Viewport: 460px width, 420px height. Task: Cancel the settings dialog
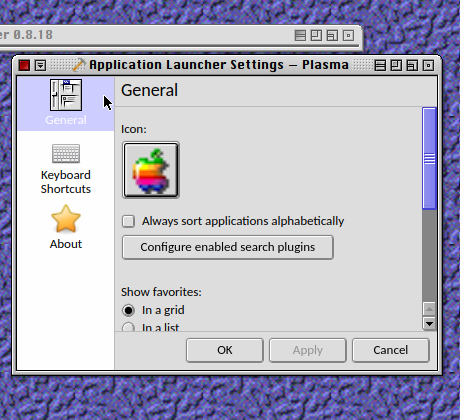coord(390,350)
